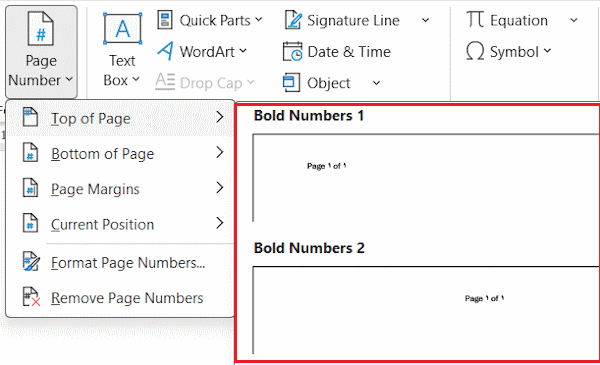This screenshot has height=365, width=600.
Task: Click the Bold Numbers 2 heading
Action: [x=309, y=248]
